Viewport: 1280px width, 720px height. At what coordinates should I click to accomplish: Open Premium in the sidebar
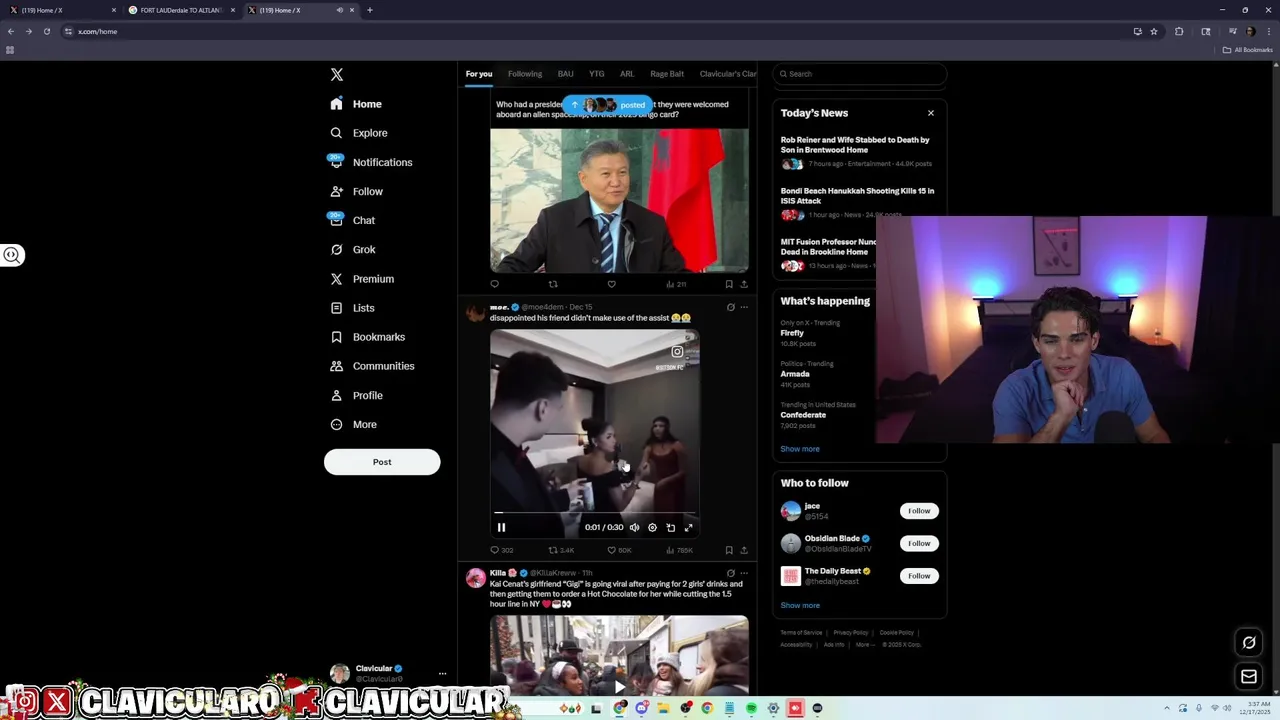click(x=362, y=279)
